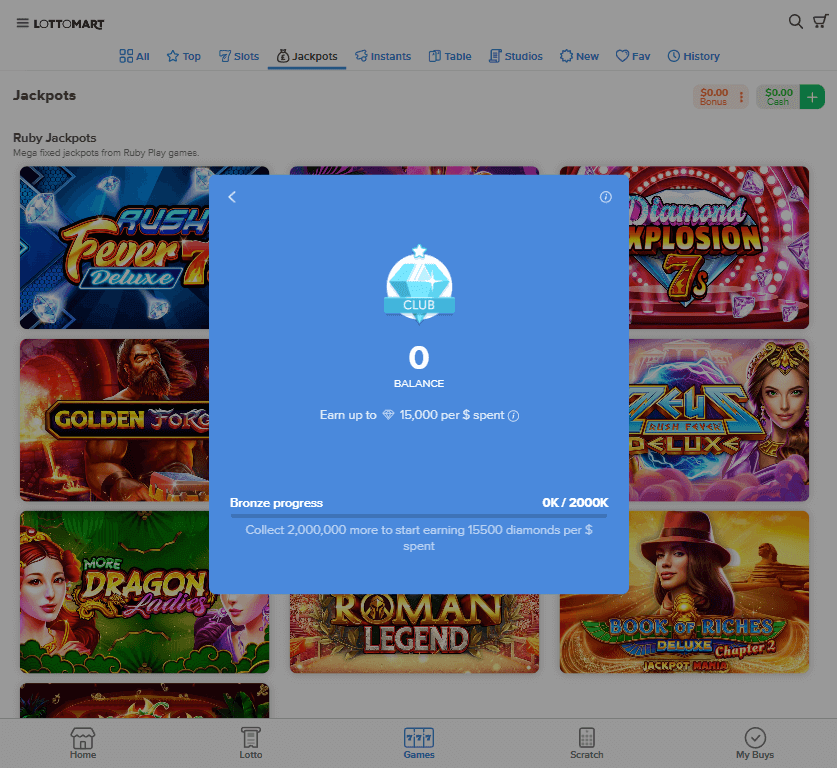Screen dimensions: 837x768
Task: Click the 'Bronze progress' label
Action: [276, 503]
